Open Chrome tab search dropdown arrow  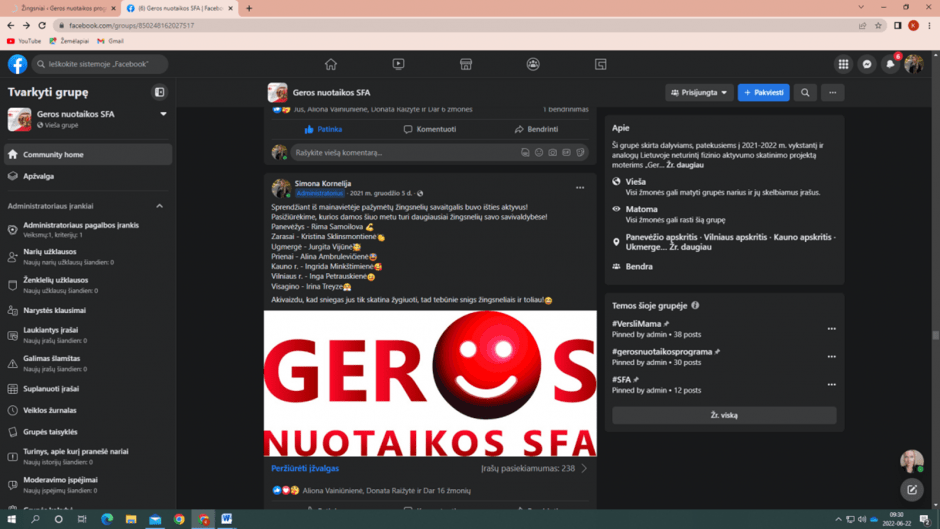coord(861,8)
